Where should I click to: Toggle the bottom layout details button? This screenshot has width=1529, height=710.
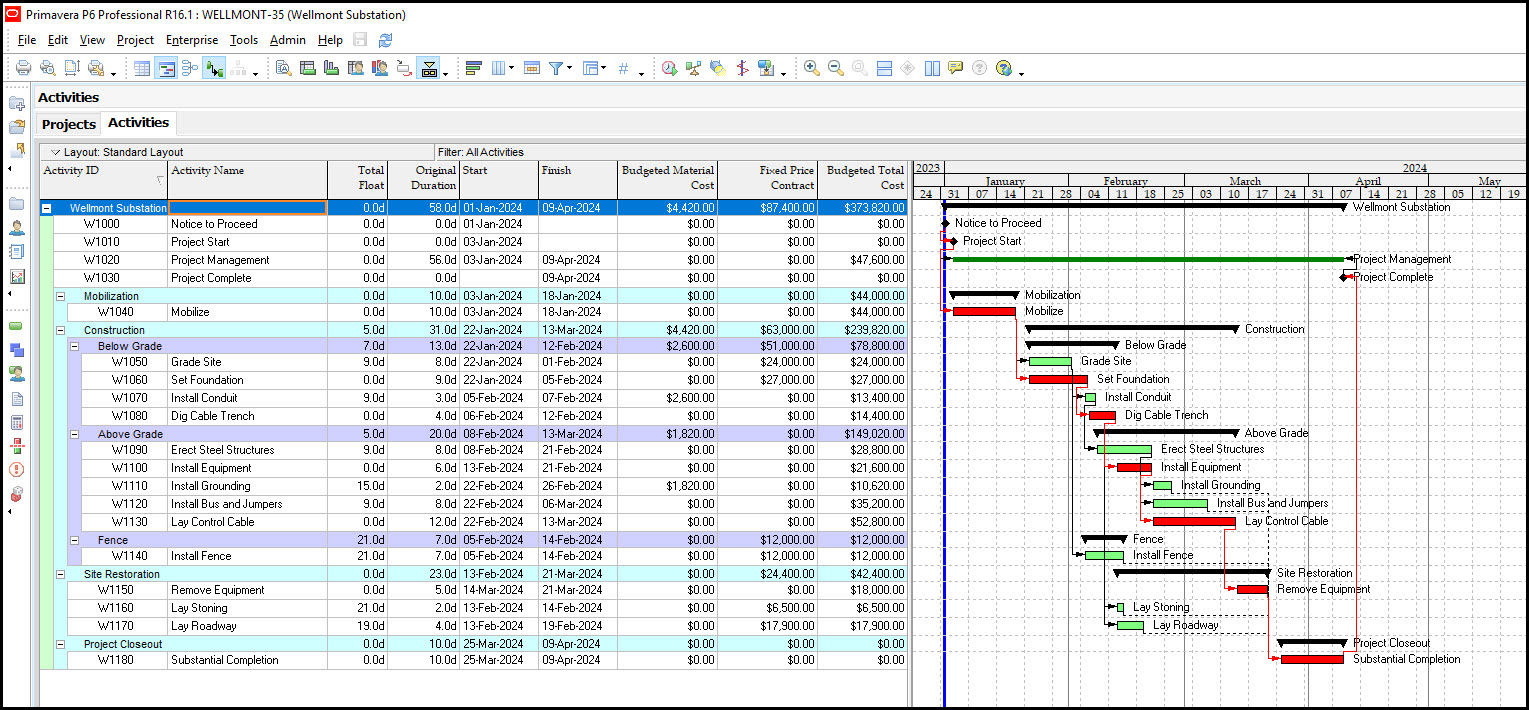[x=428, y=69]
